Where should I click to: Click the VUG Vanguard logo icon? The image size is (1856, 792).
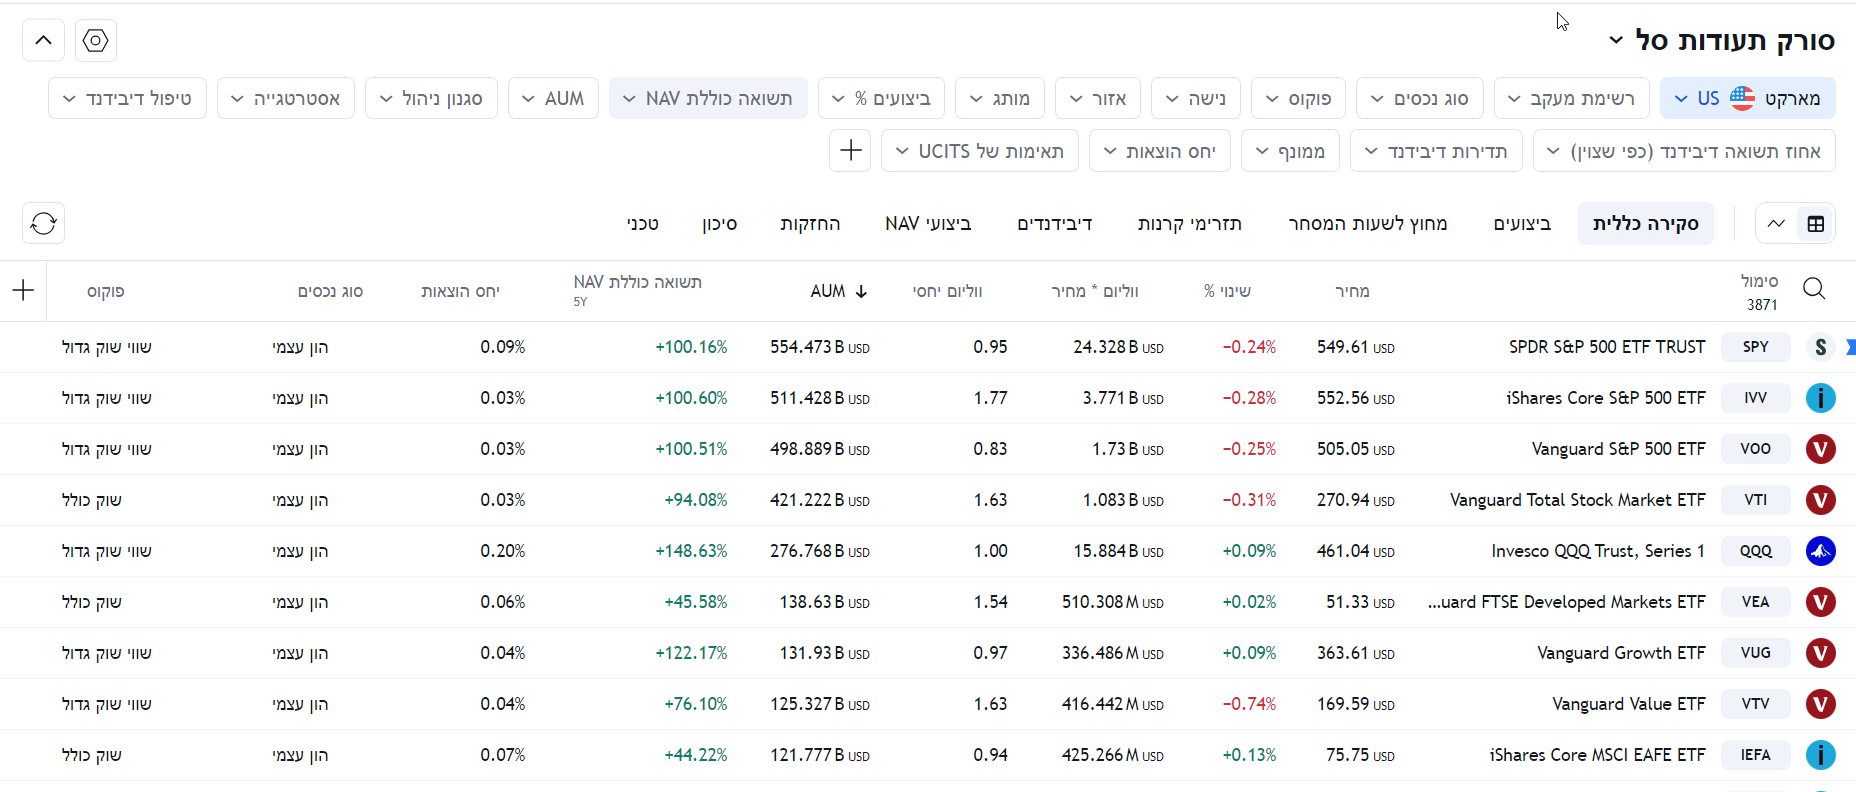coord(1820,653)
